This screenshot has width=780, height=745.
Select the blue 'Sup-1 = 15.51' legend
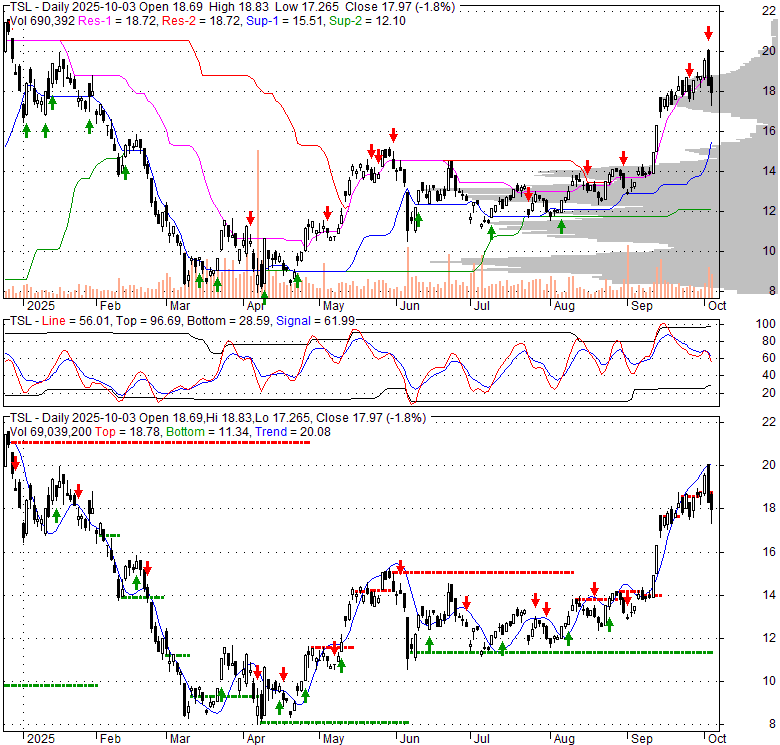point(285,21)
